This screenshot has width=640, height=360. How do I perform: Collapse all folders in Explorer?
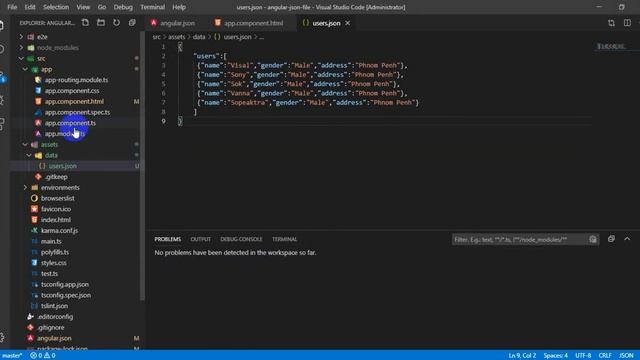(132, 23)
